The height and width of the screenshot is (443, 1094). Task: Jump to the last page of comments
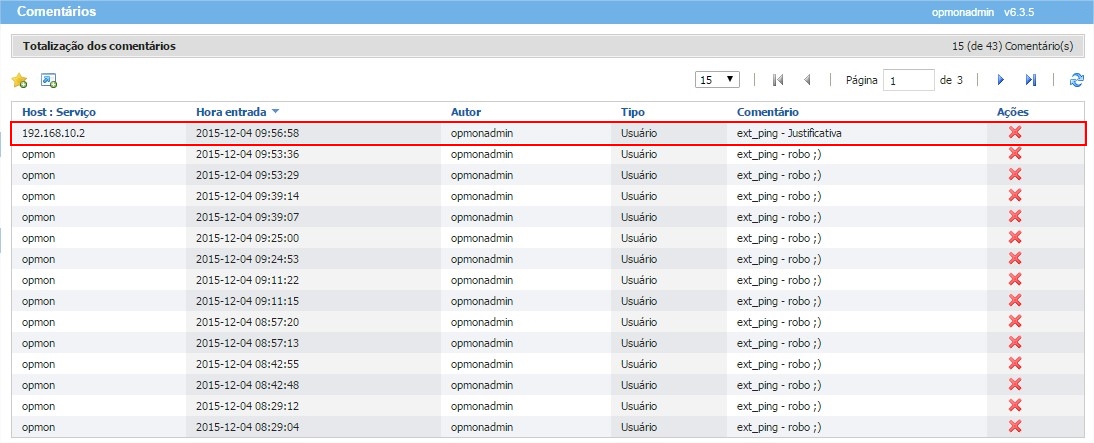click(x=1030, y=80)
